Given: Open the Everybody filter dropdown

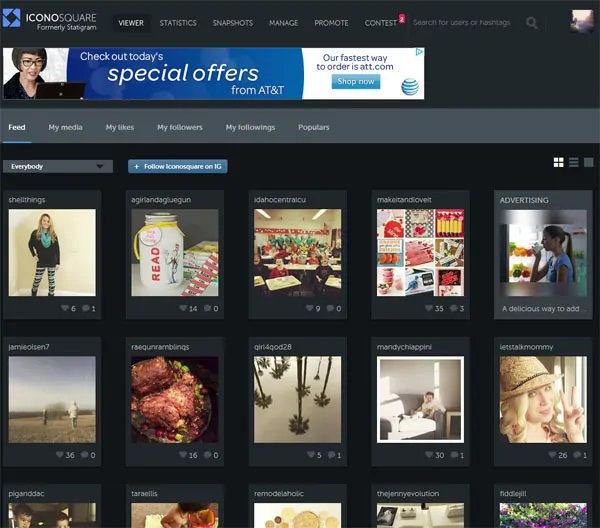Looking at the screenshot, I should [x=57, y=166].
